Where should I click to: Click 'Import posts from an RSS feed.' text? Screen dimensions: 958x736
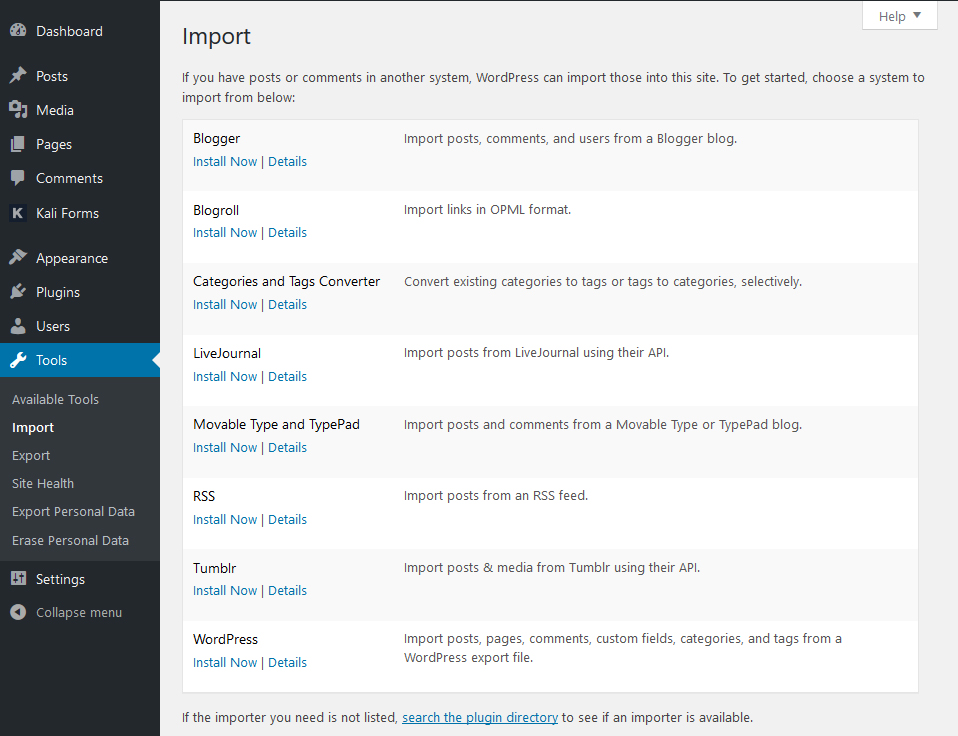(x=495, y=495)
